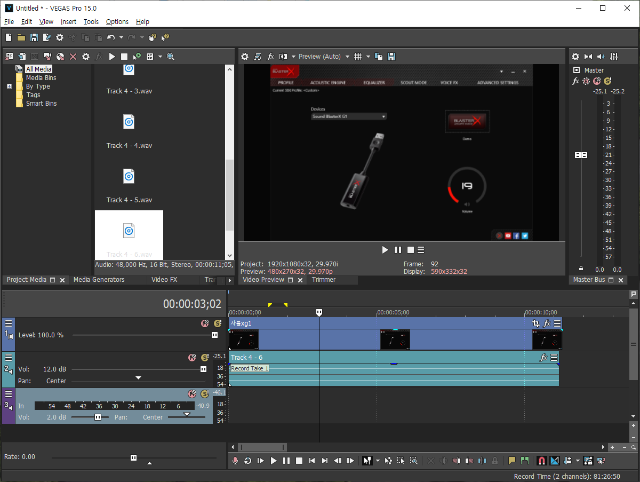Open Video Output FX in the preview toolbar
640x482 pixels.
coord(270,57)
